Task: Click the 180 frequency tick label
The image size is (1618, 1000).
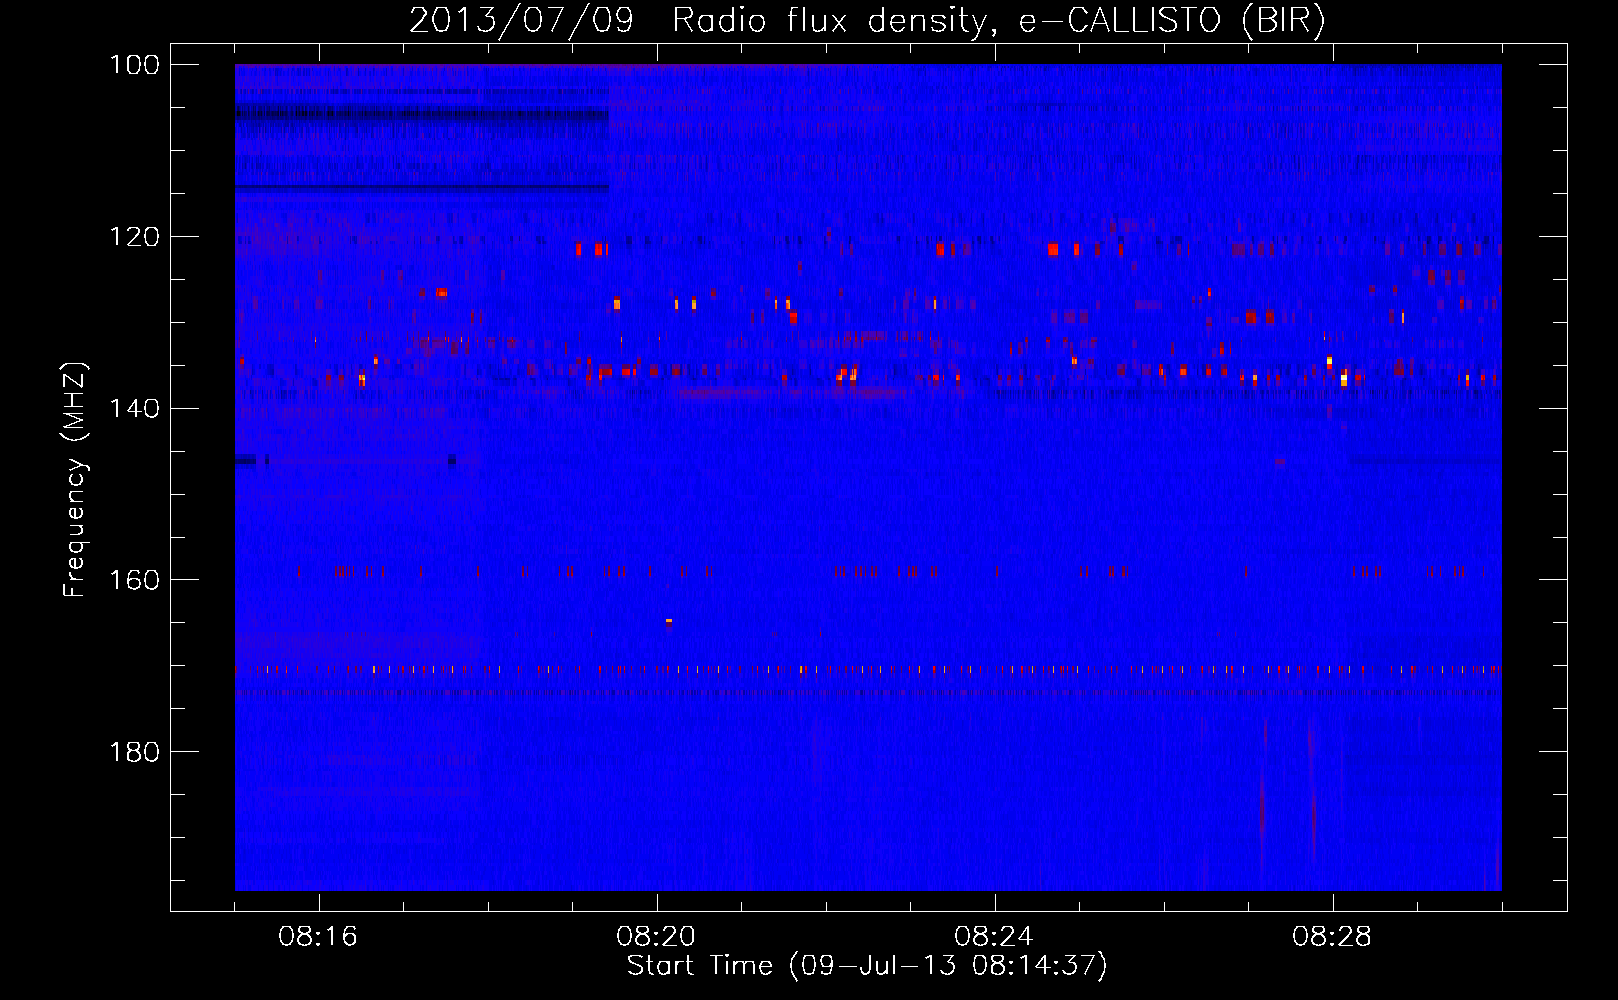Action: pyautogui.click(x=133, y=752)
